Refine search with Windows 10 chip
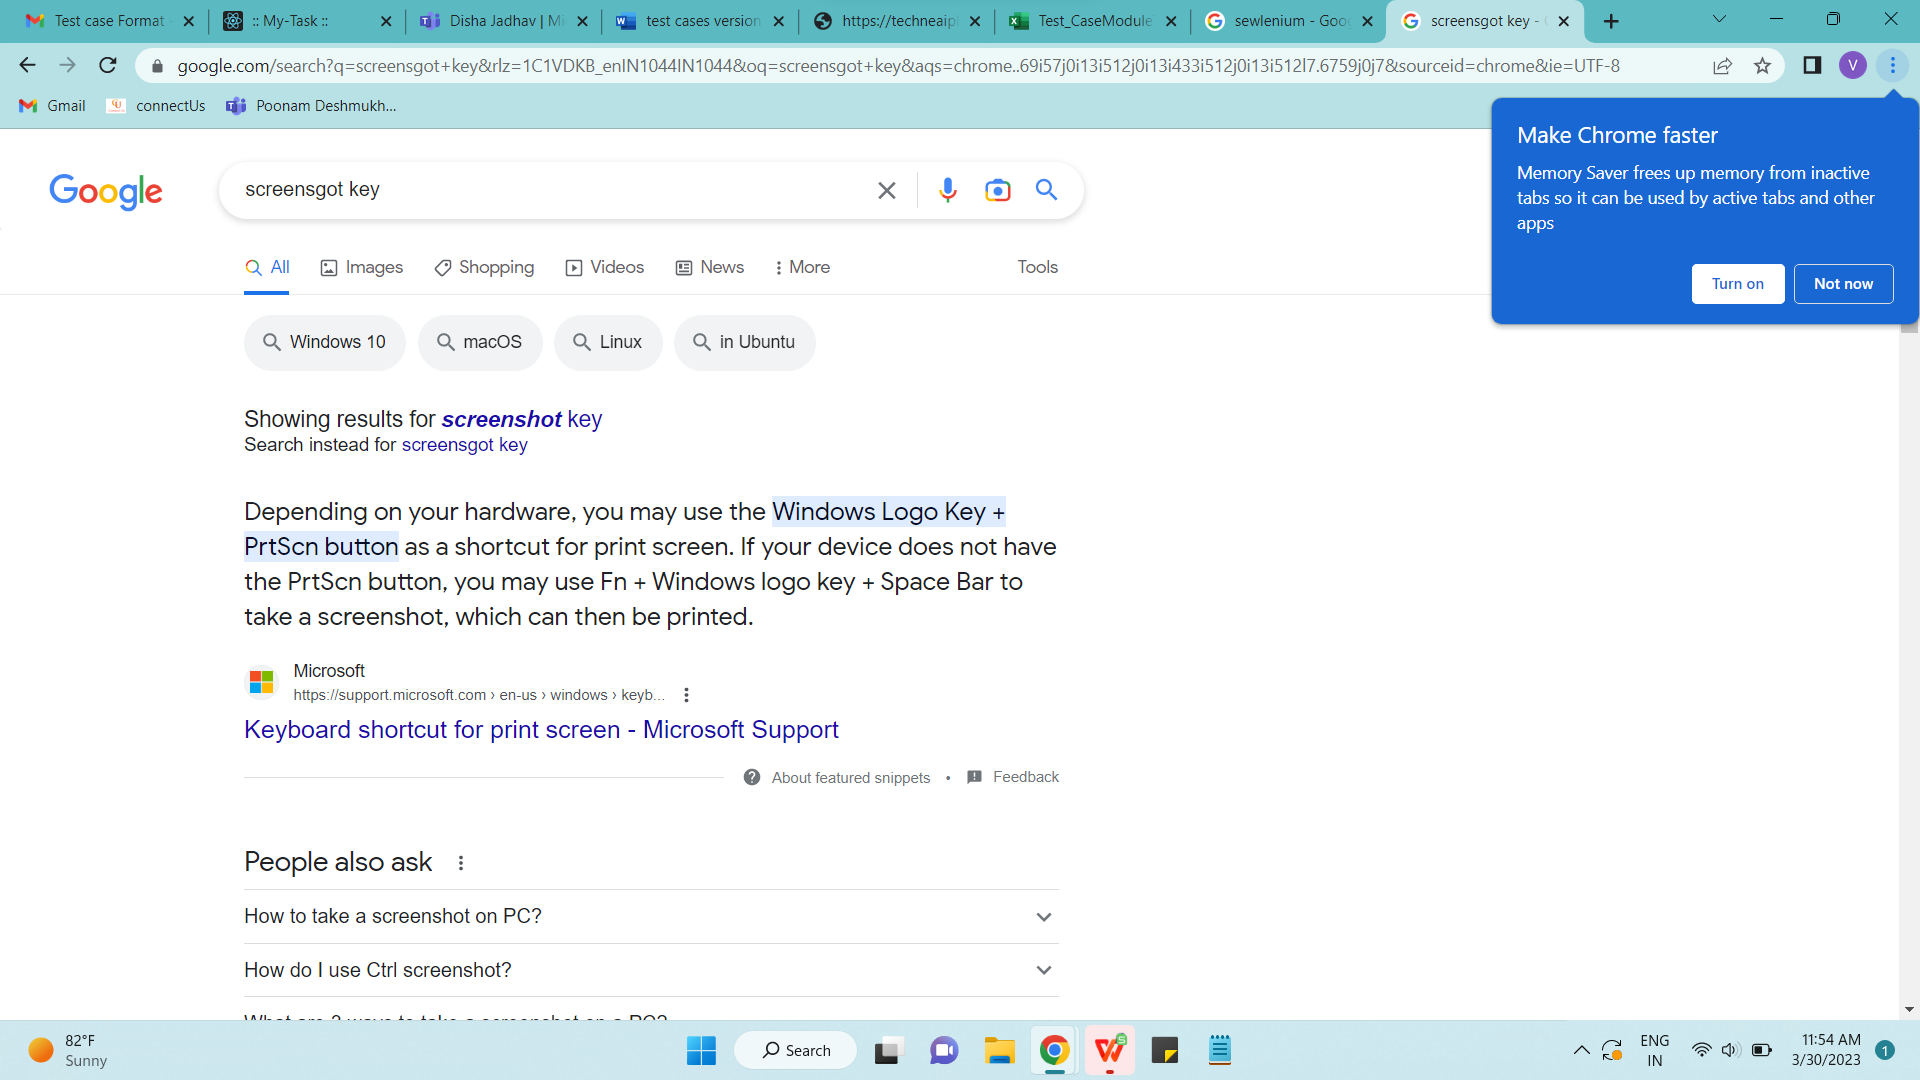 324,343
